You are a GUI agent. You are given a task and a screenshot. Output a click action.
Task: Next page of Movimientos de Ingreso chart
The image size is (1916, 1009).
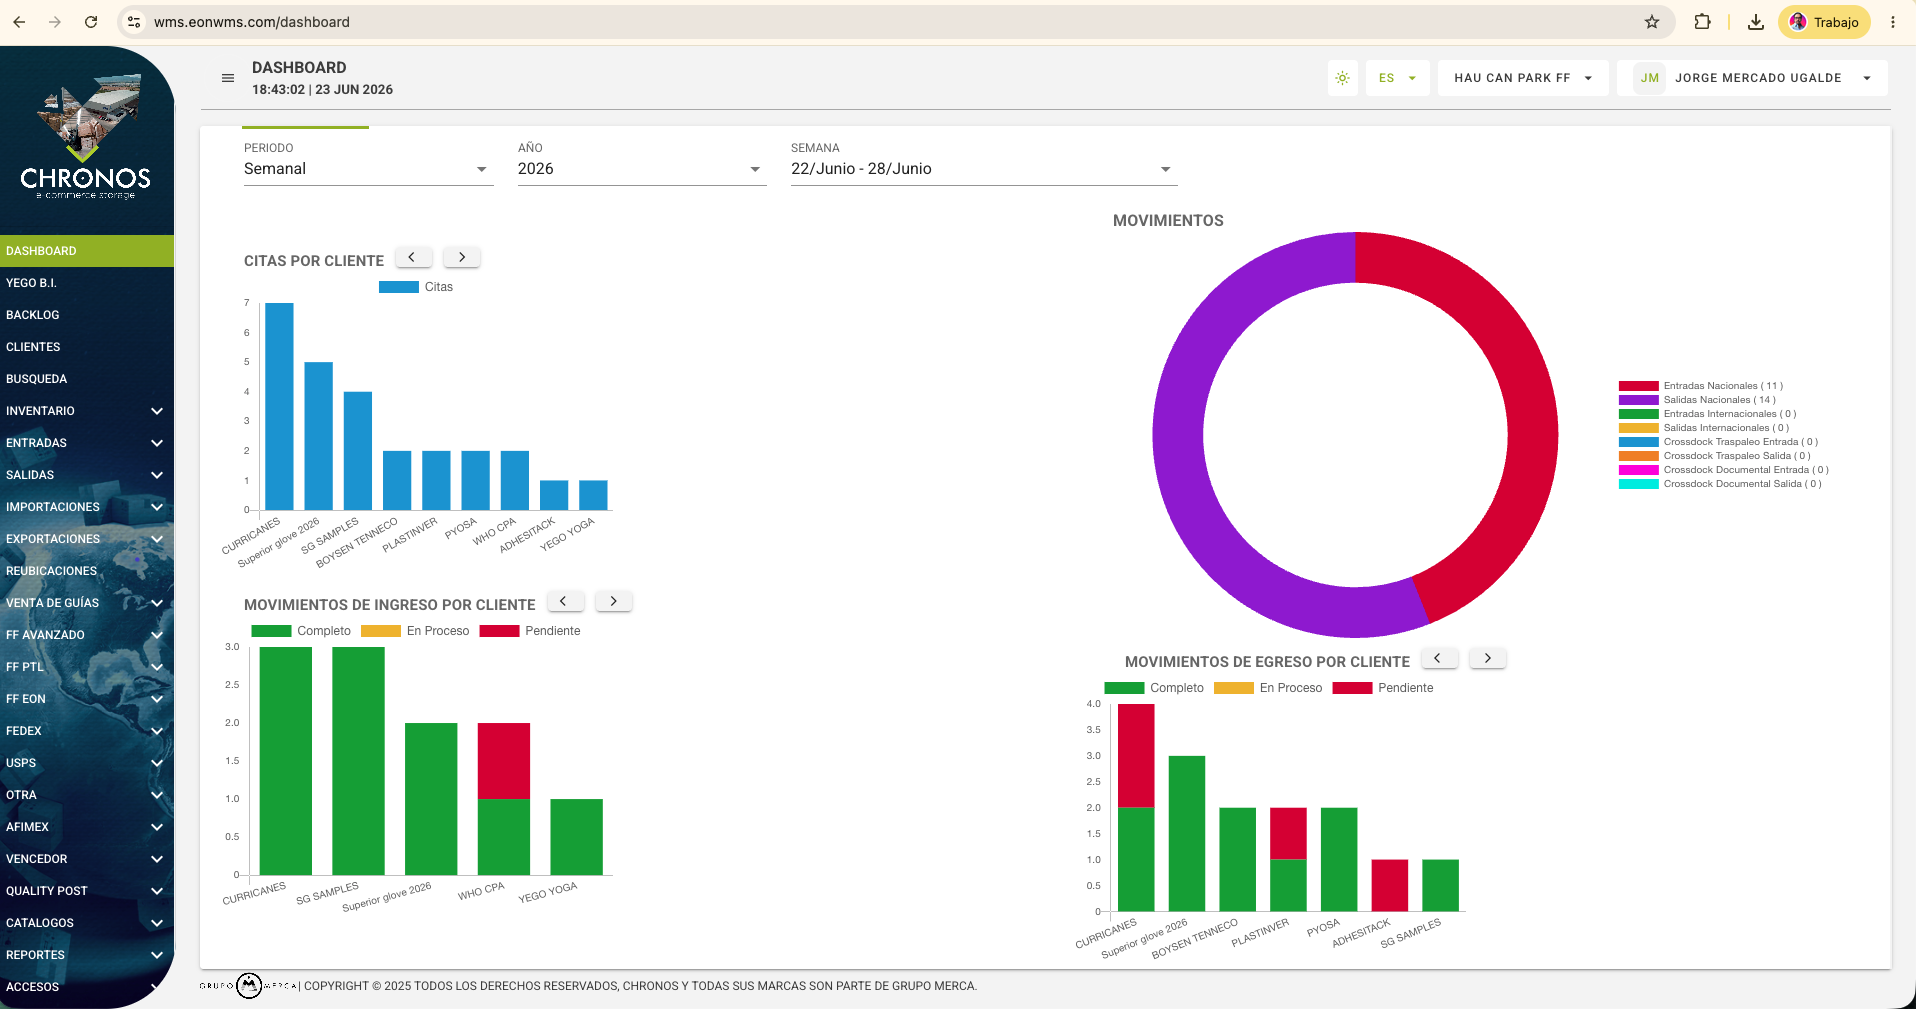point(614,601)
